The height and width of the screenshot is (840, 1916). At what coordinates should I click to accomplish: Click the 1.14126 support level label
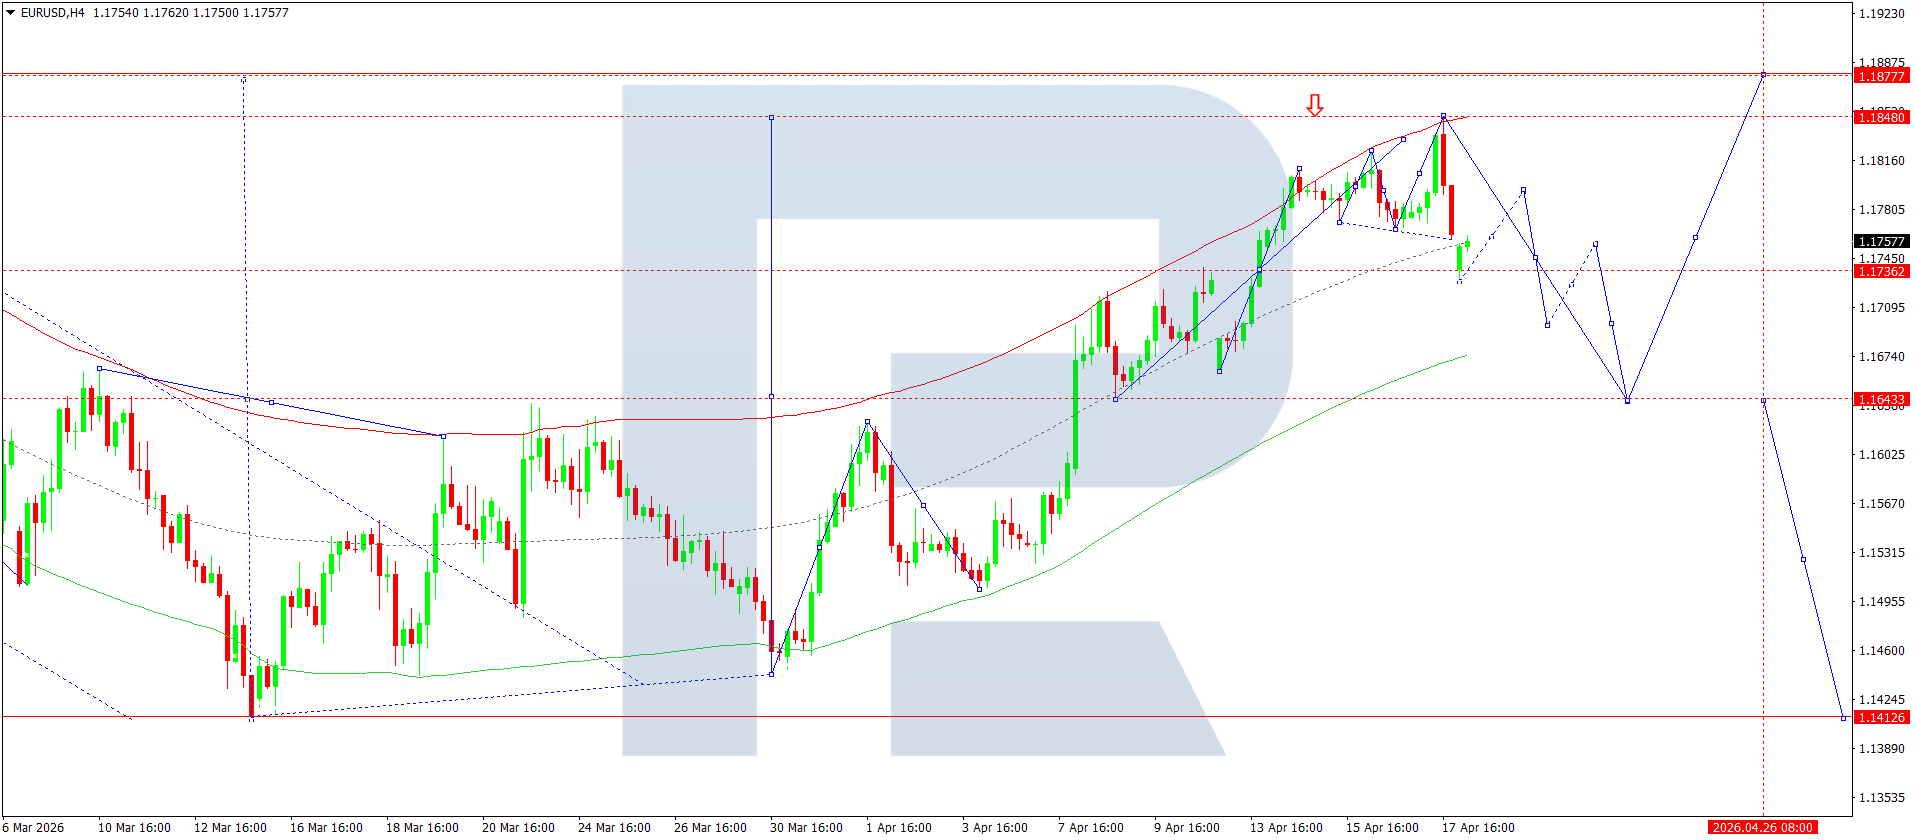click(x=1881, y=717)
